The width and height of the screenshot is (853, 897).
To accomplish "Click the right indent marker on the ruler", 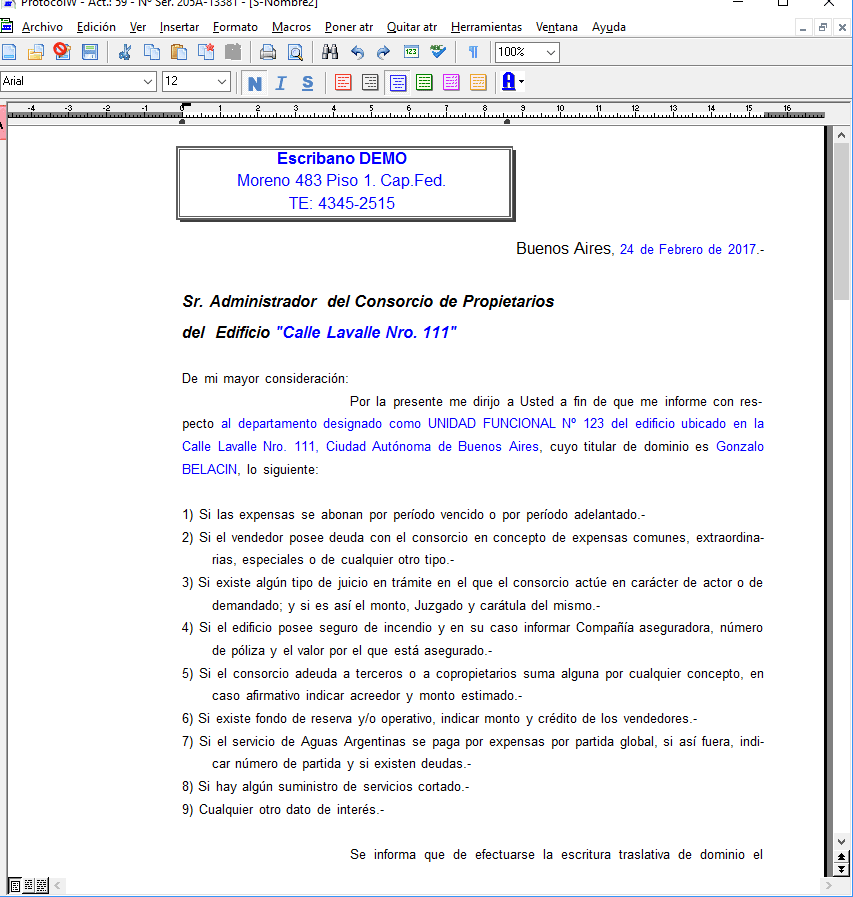I will pyautogui.click(x=507, y=121).
